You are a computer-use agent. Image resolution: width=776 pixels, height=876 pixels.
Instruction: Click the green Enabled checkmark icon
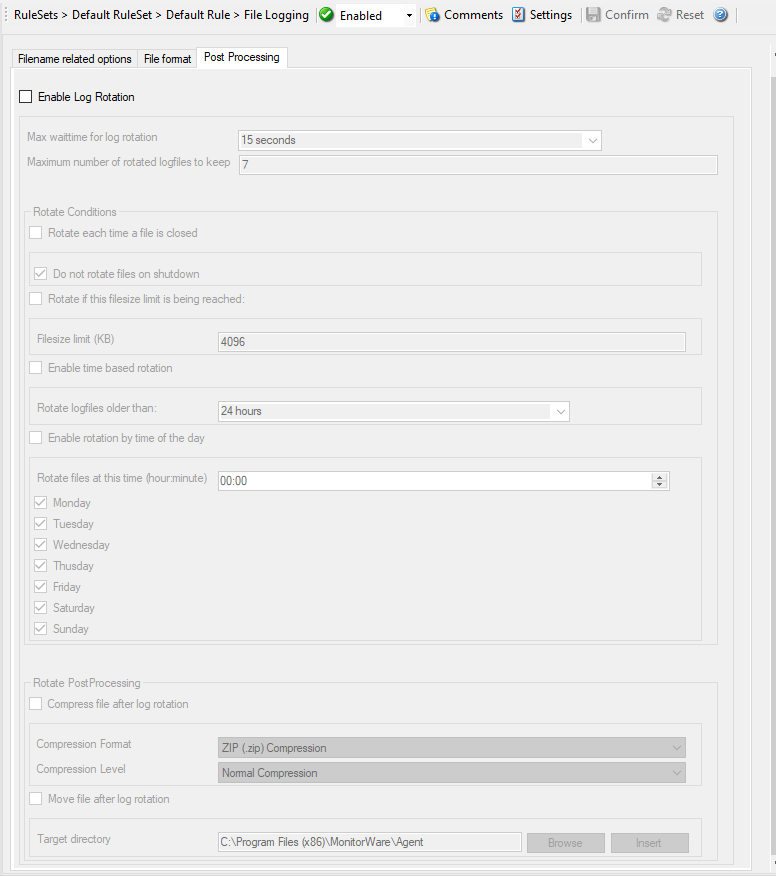[x=326, y=15]
